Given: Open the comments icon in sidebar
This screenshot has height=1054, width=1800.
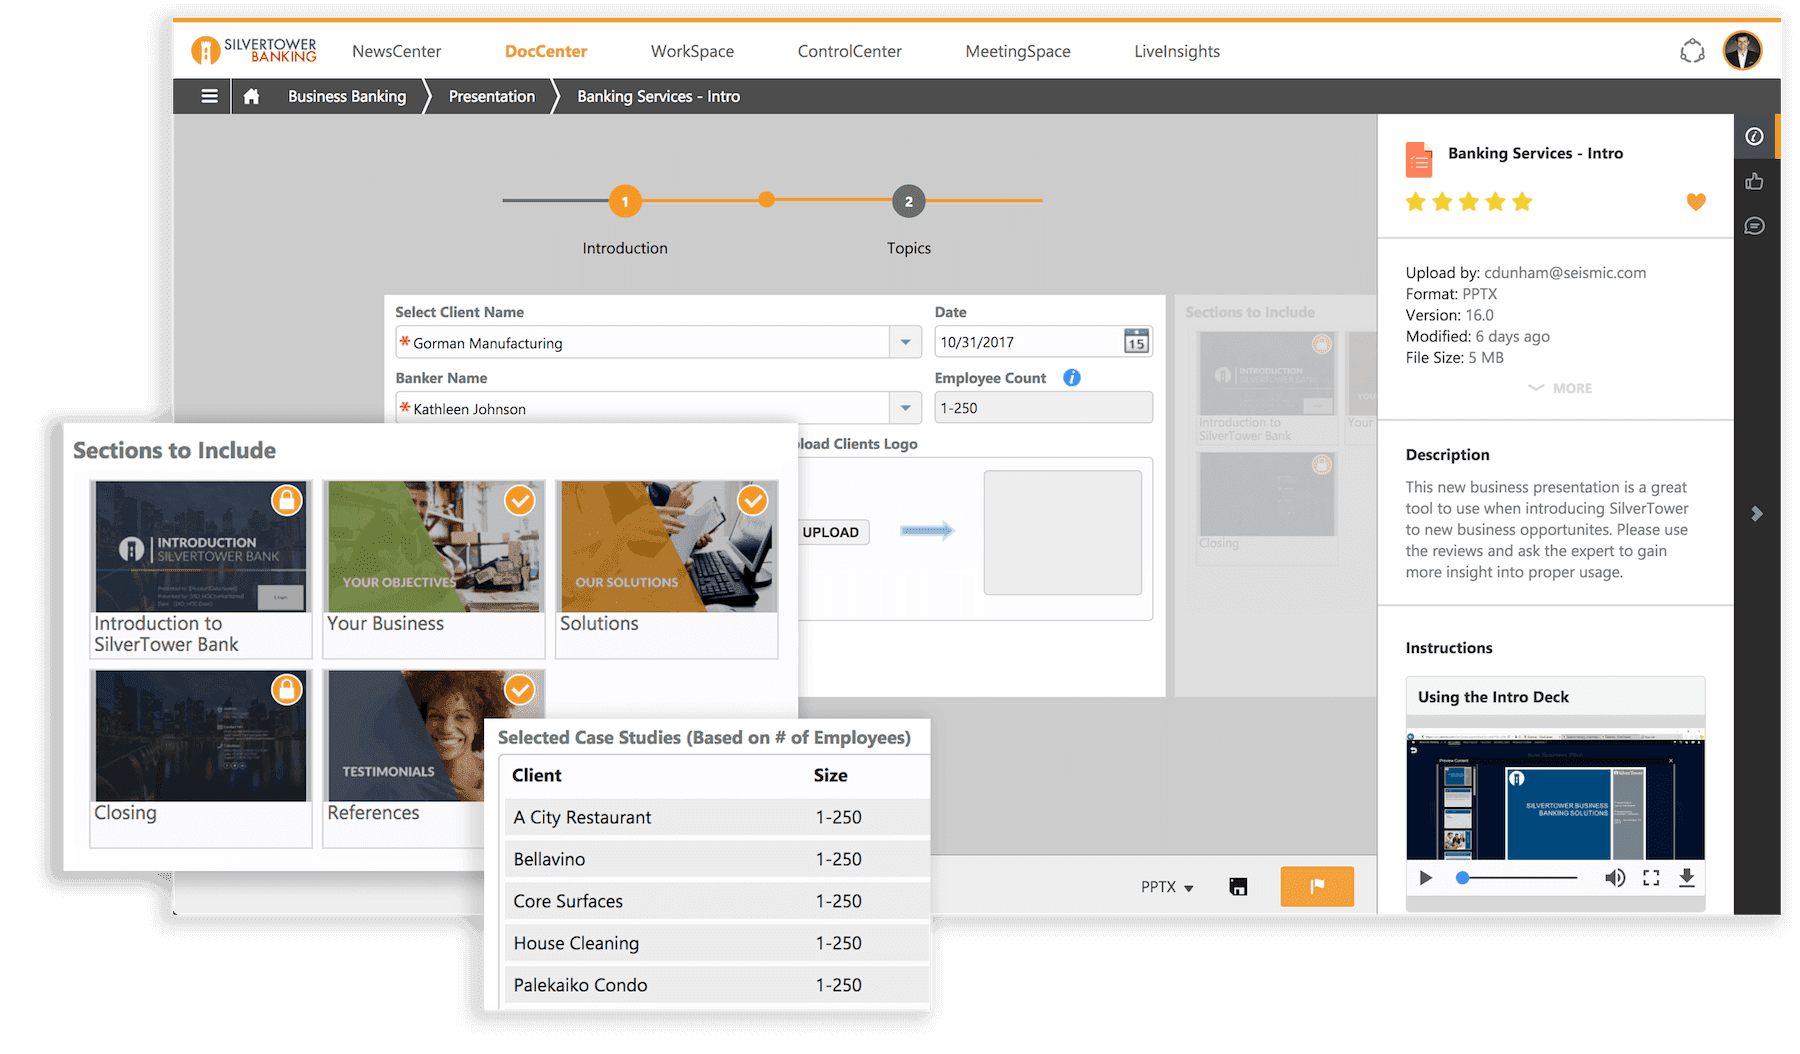Looking at the screenshot, I should [1755, 226].
